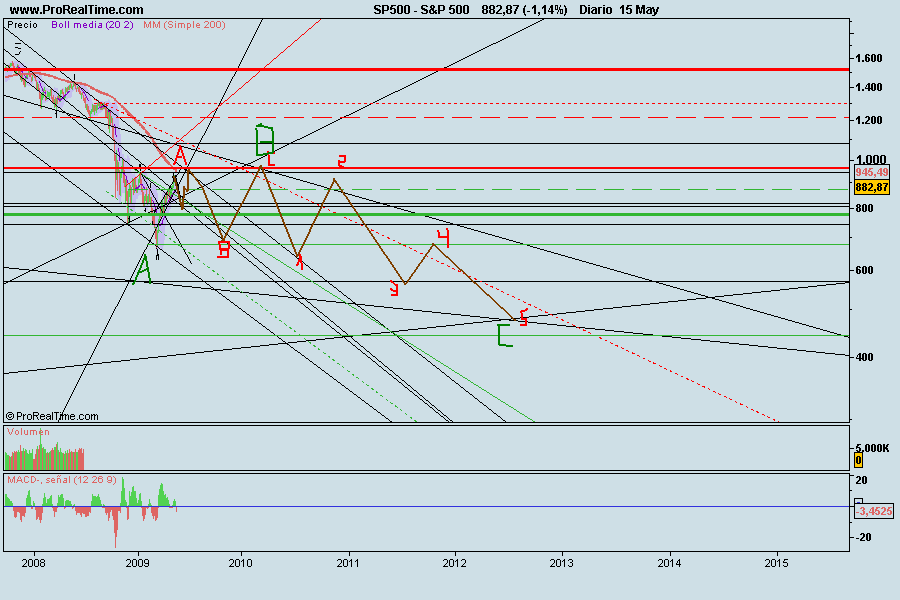This screenshot has height=600, width=900.
Task: Click the 2013 year on time axis
Action: (x=561, y=563)
